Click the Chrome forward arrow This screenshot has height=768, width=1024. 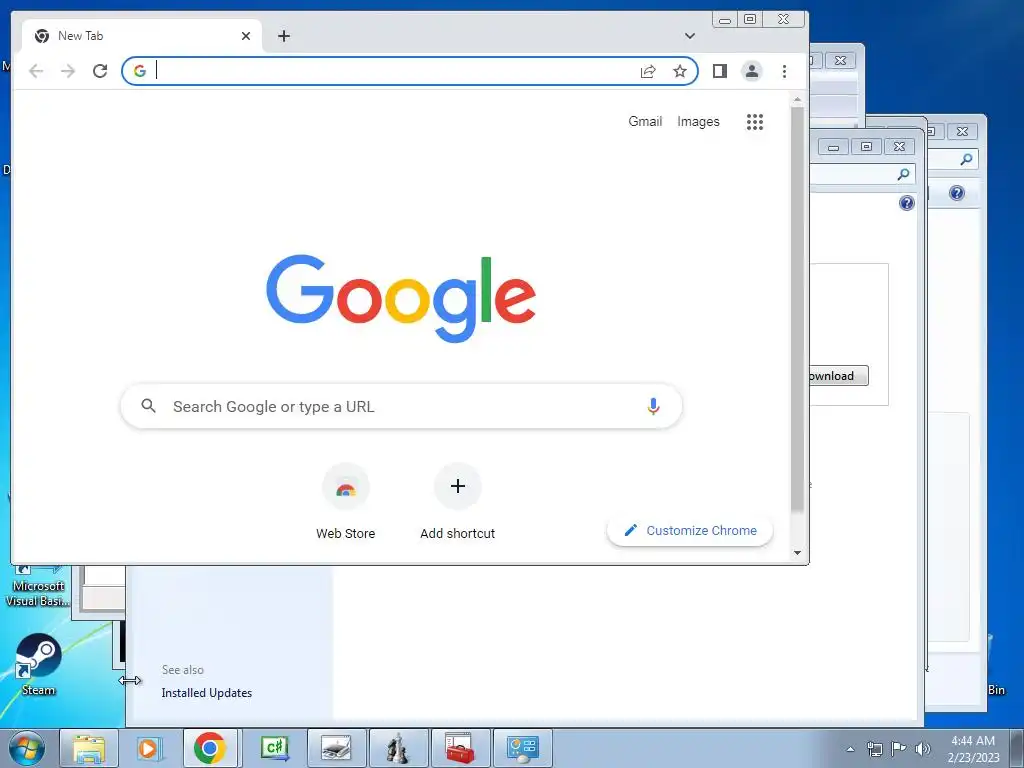pyautogui.click(x=68, y=71)
